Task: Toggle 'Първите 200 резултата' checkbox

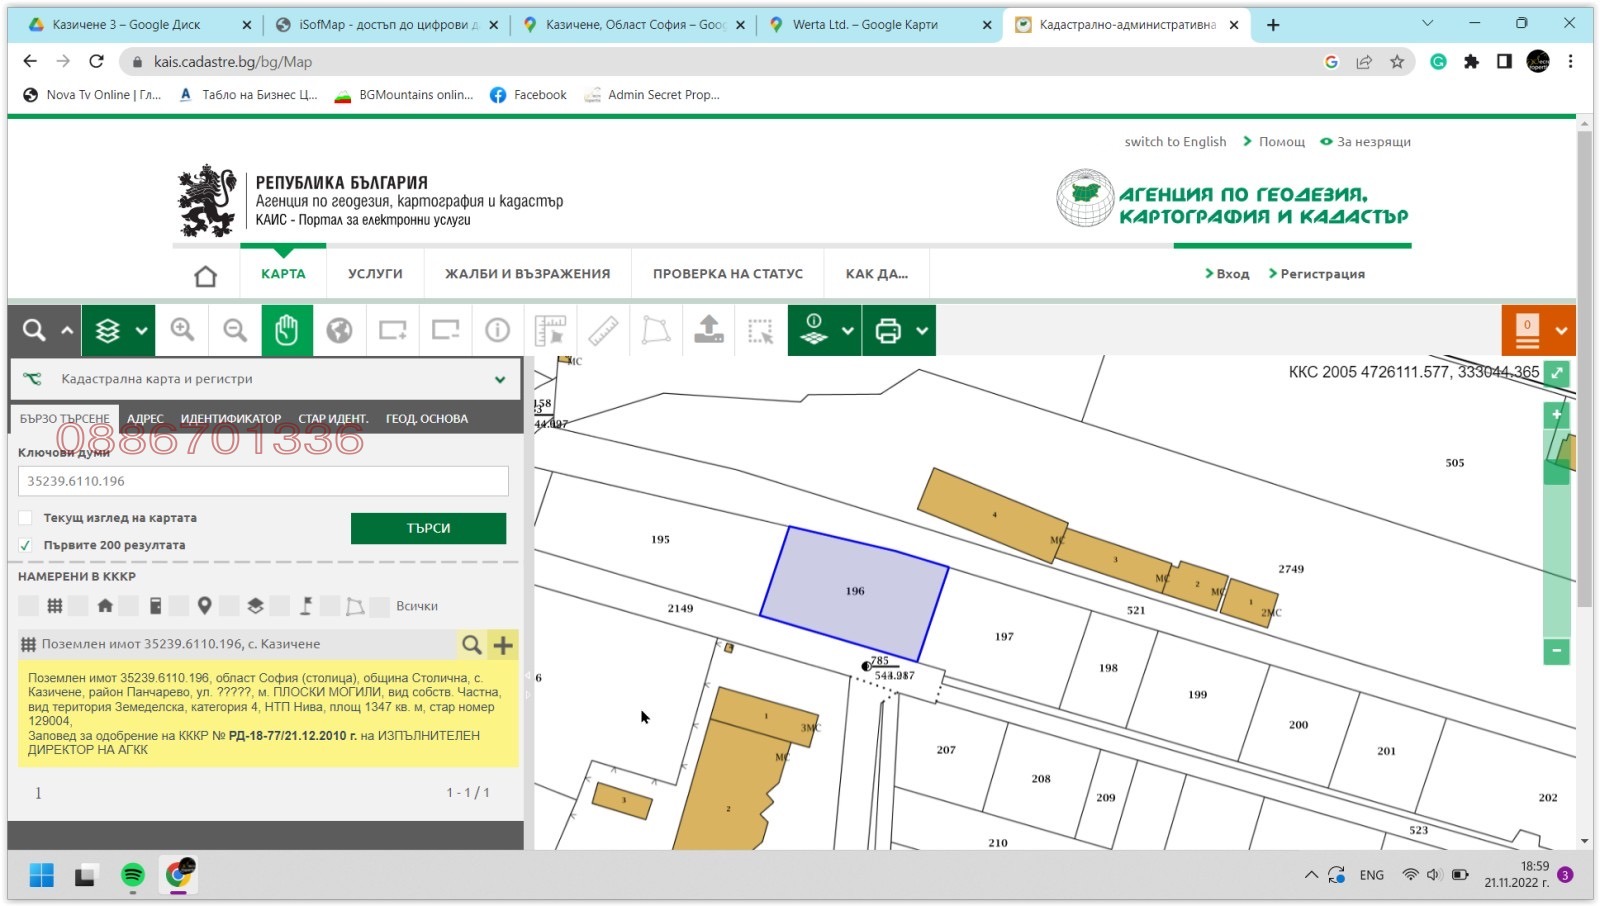Action: [26, 545]
